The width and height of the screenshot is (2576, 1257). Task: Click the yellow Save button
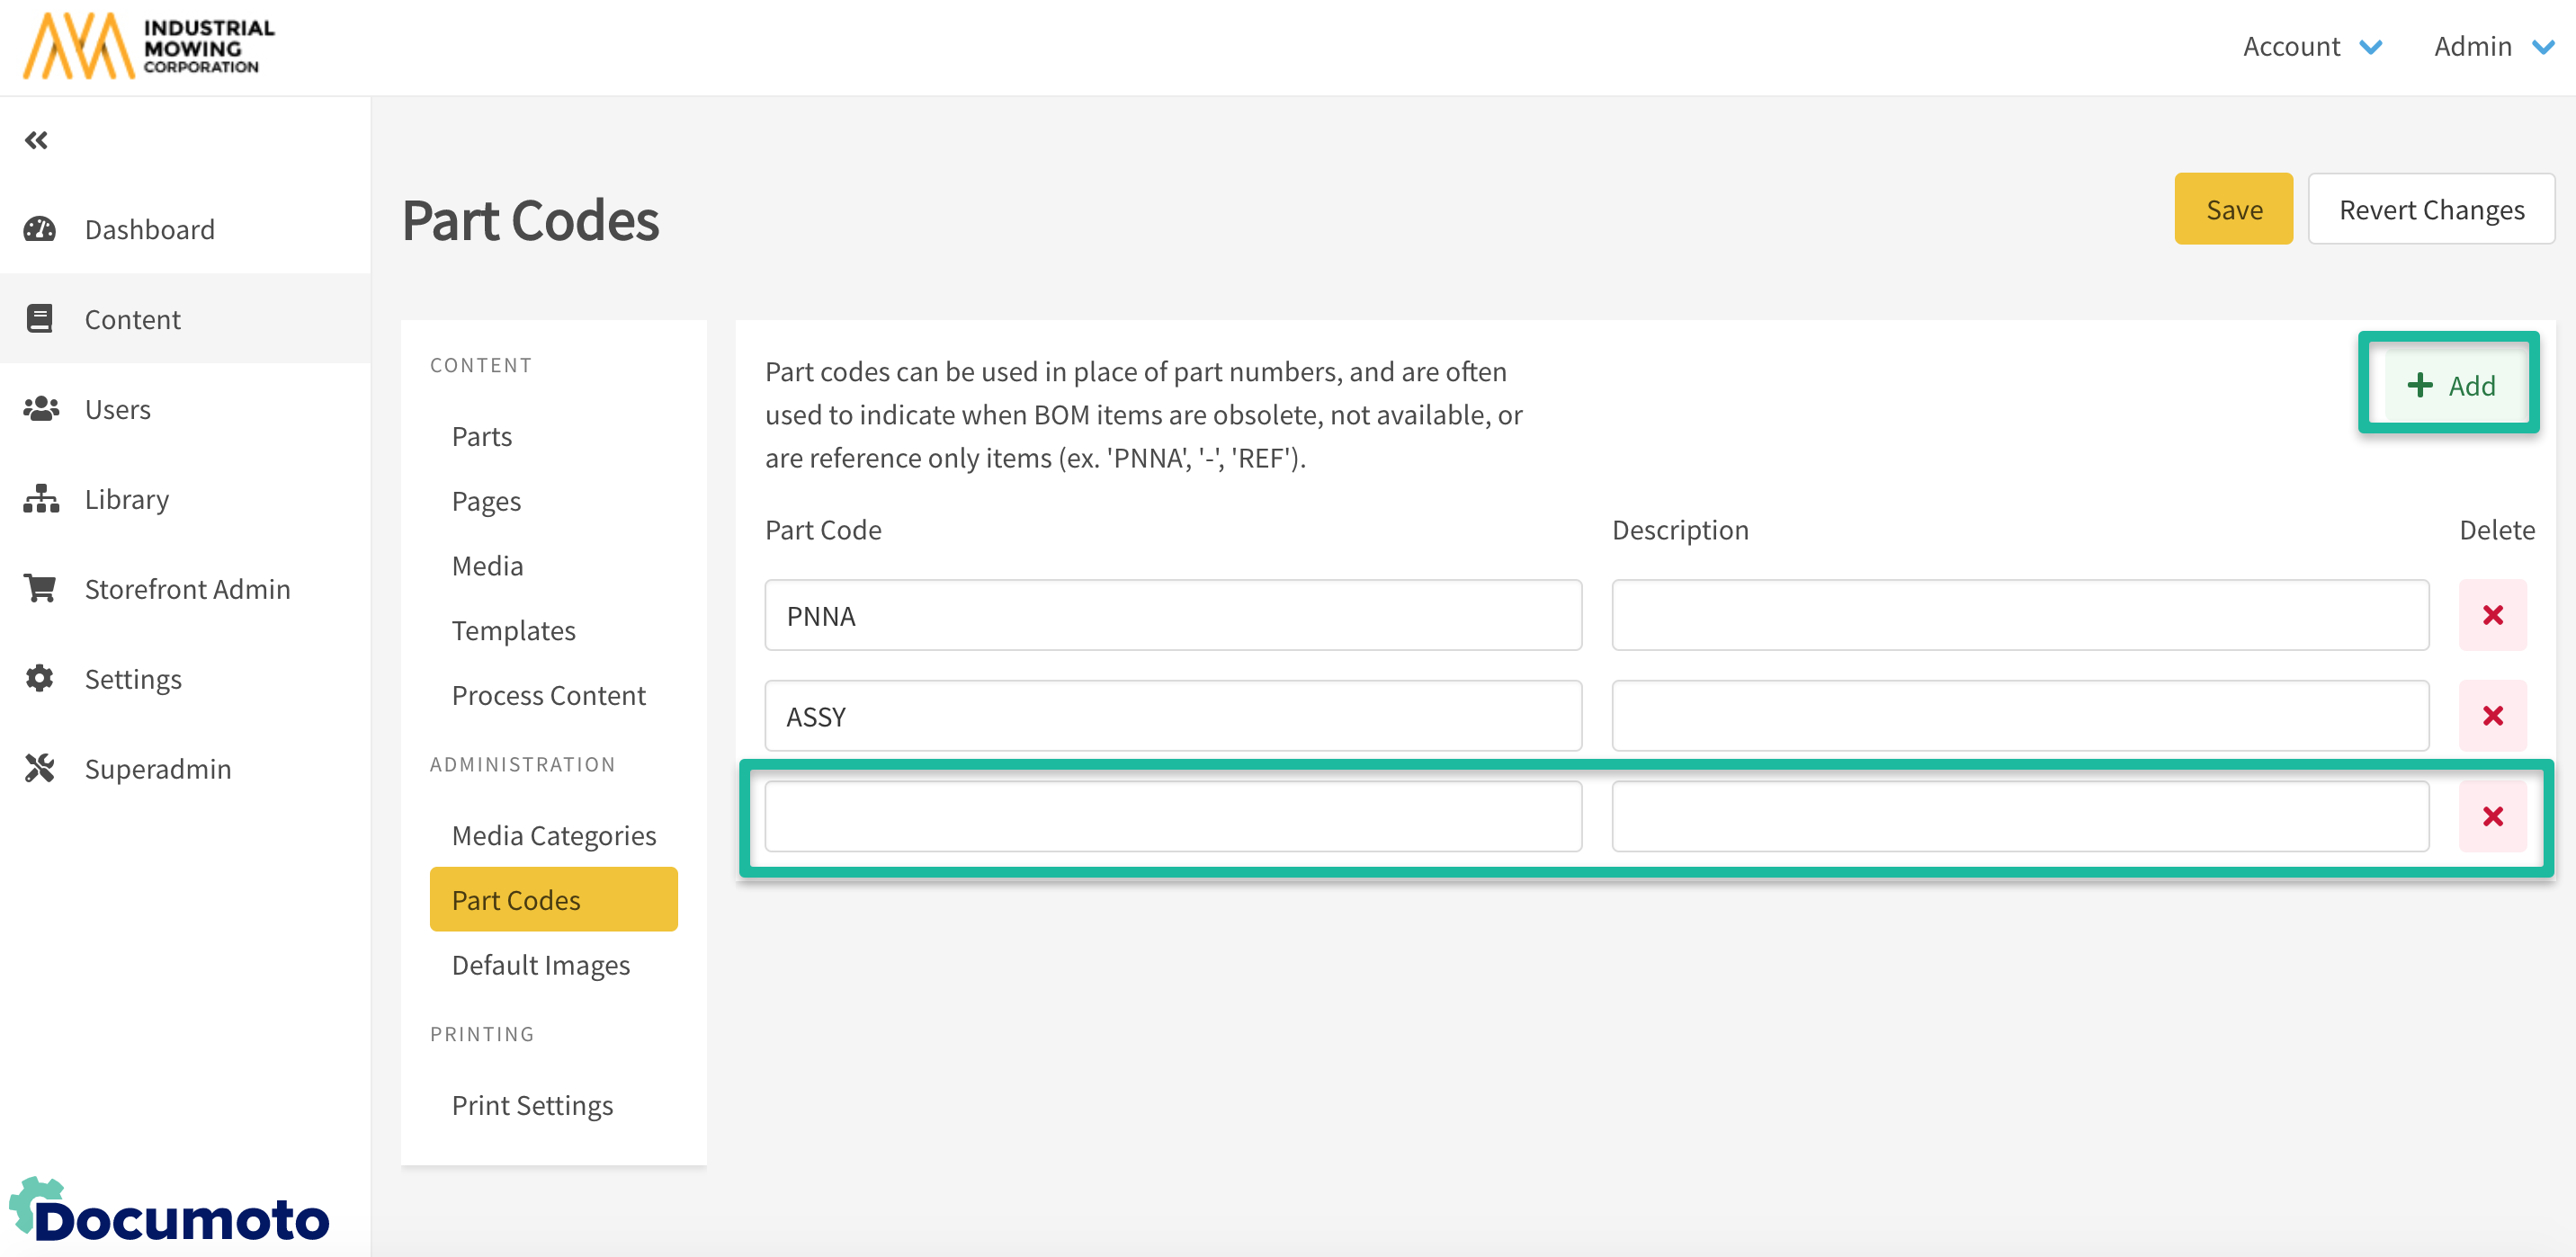coord(2233,209)
